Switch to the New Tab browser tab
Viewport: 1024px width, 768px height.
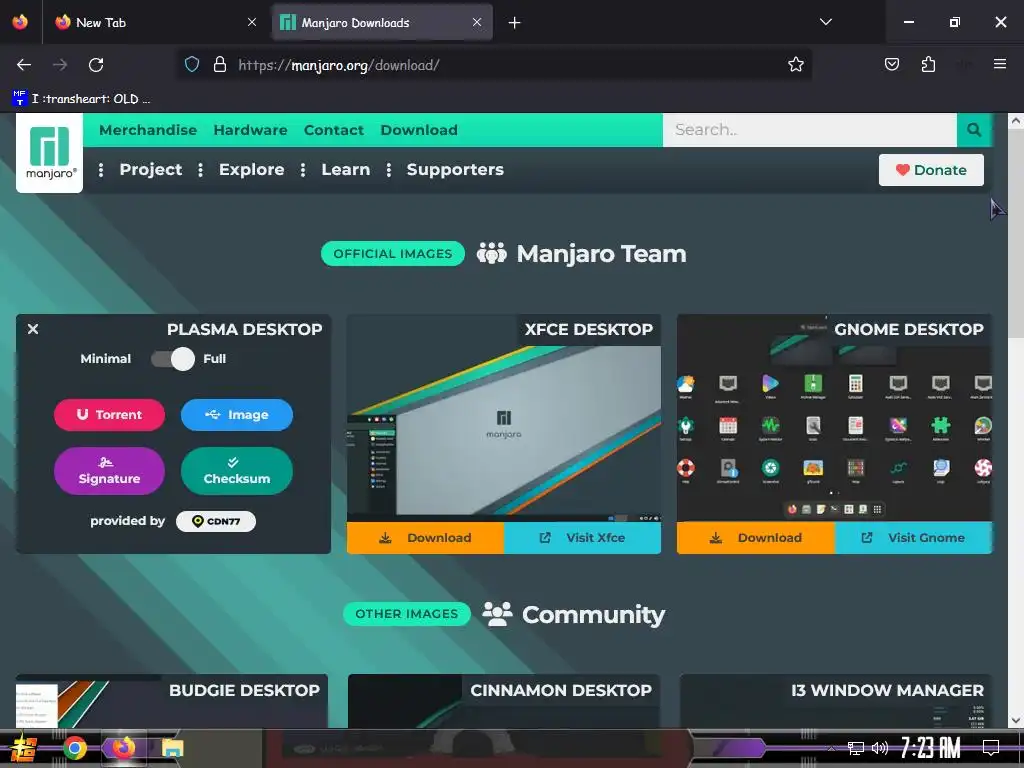pos(153,22)
